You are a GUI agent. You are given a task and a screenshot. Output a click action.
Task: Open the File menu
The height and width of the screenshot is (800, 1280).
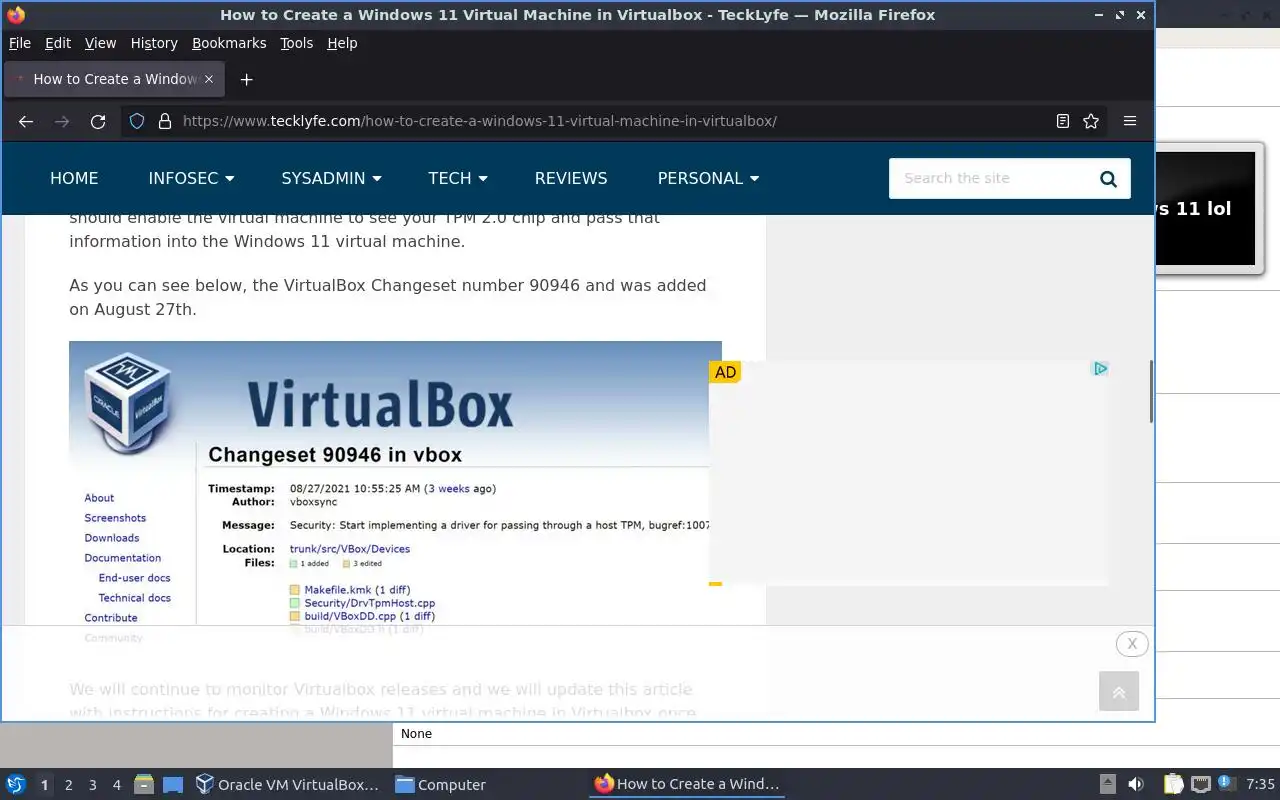20,43
